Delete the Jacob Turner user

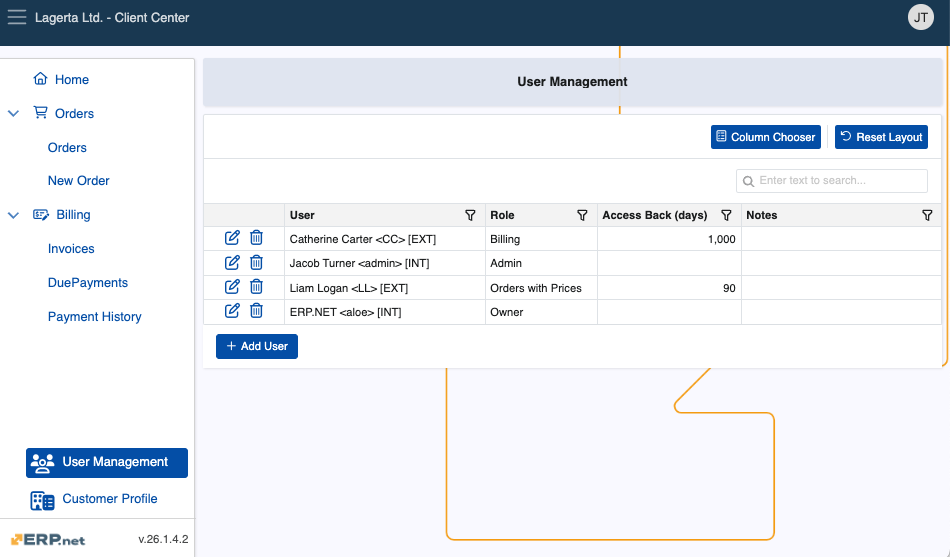coord(256,262)
